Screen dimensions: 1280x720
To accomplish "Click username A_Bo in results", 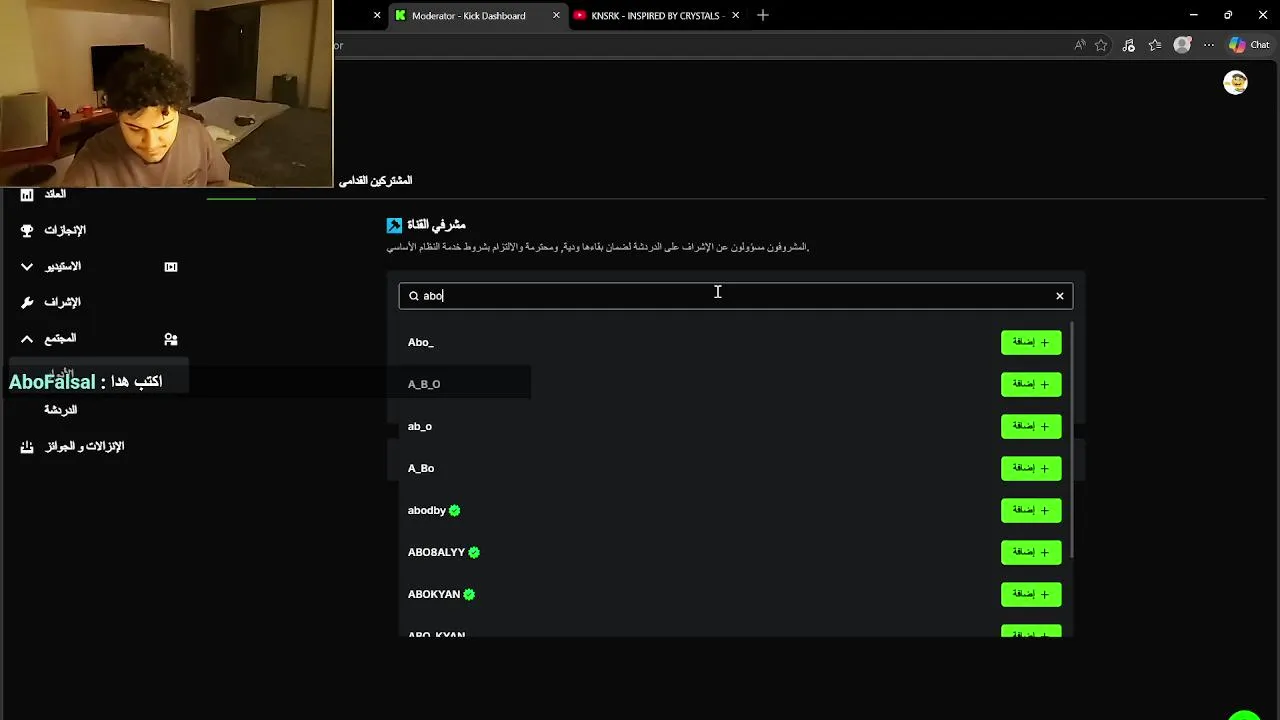I will pos(421,469).
